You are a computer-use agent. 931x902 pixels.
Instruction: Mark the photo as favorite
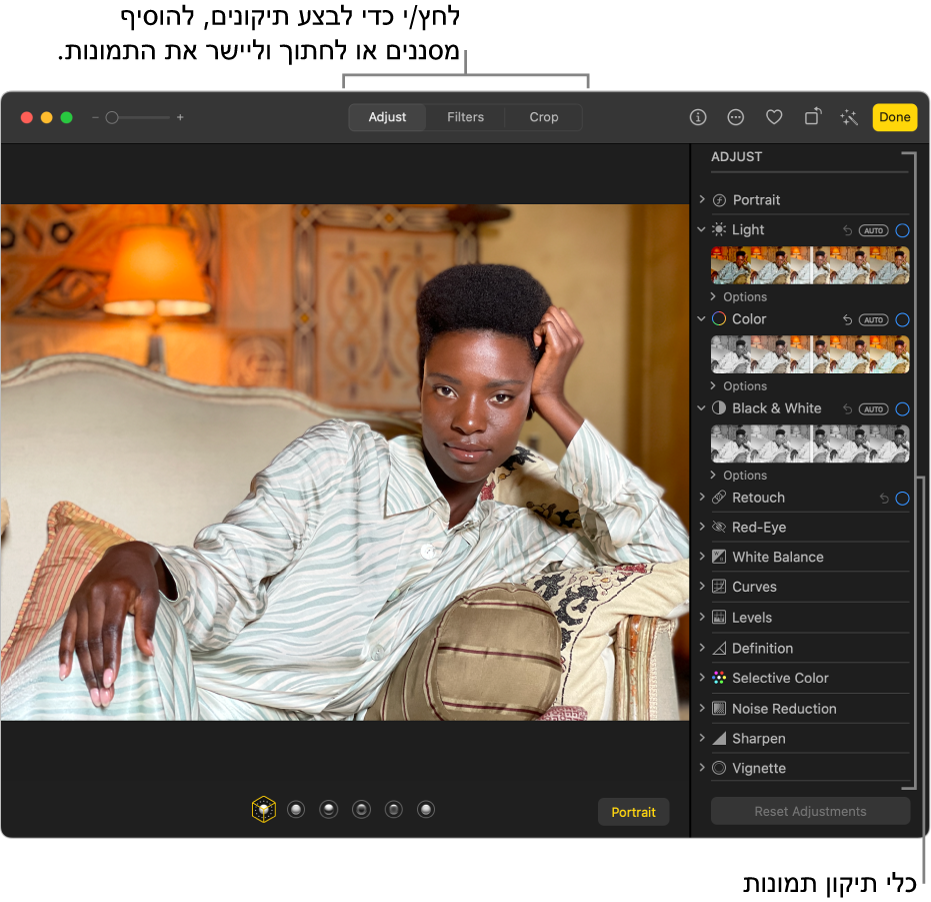[773, 117]
